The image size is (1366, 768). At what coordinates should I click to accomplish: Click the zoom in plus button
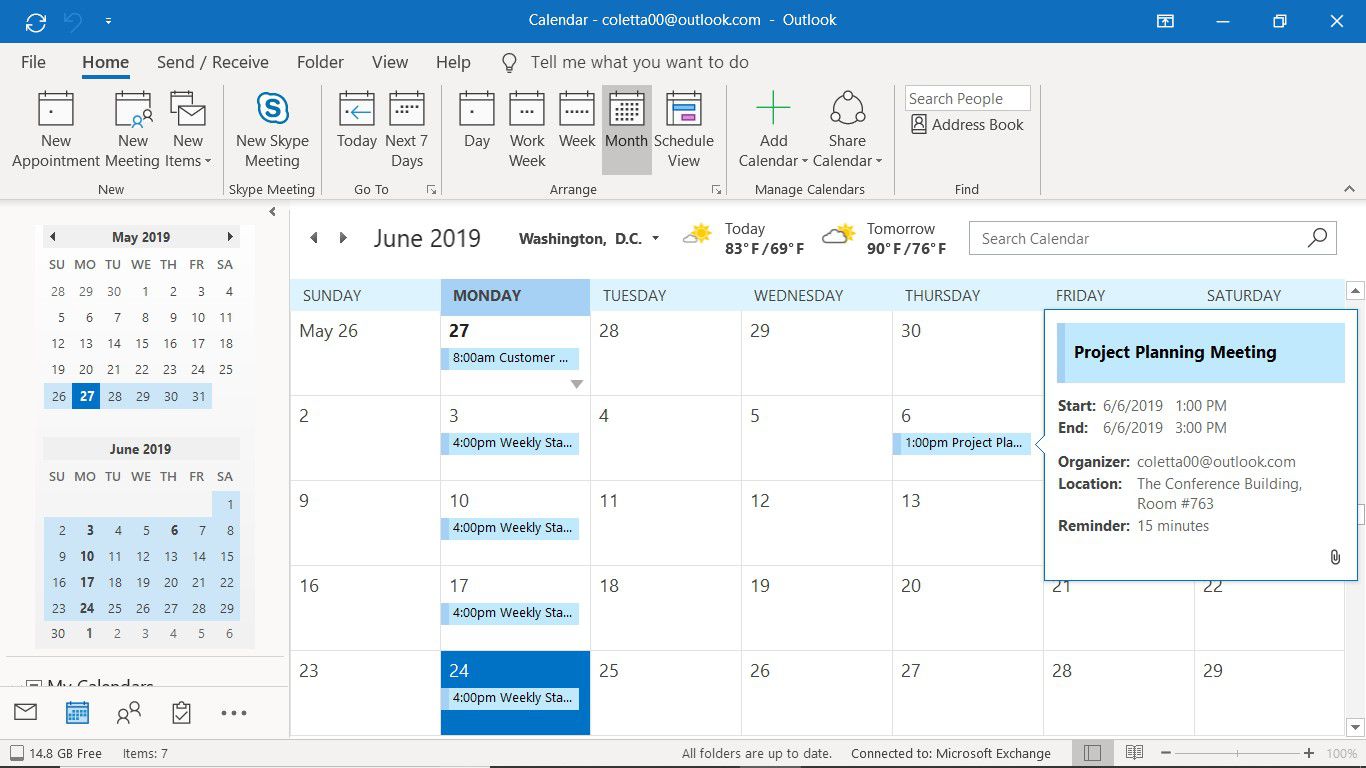click(x=1309, y=753)
